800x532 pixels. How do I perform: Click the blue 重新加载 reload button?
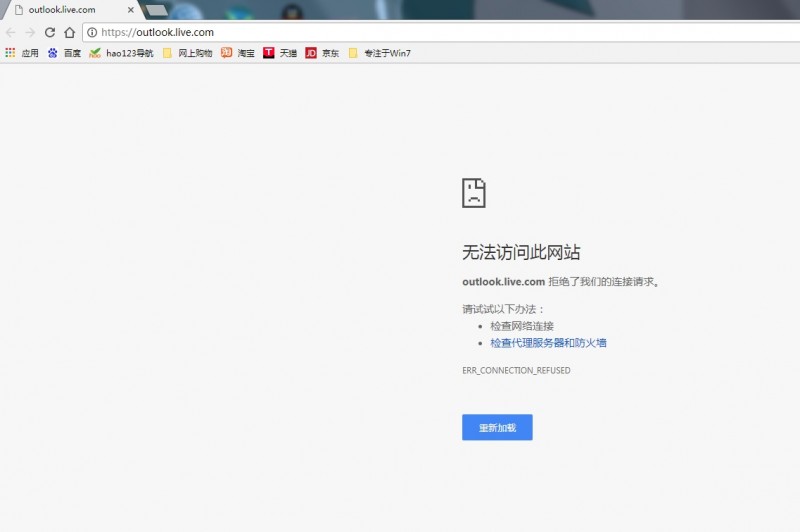point(497,427)
